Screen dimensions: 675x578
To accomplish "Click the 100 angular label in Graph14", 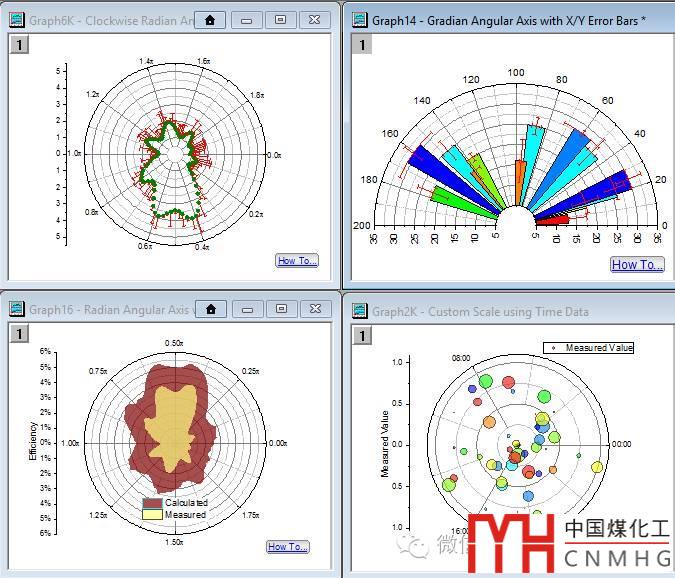I will [x=516, y=72].
